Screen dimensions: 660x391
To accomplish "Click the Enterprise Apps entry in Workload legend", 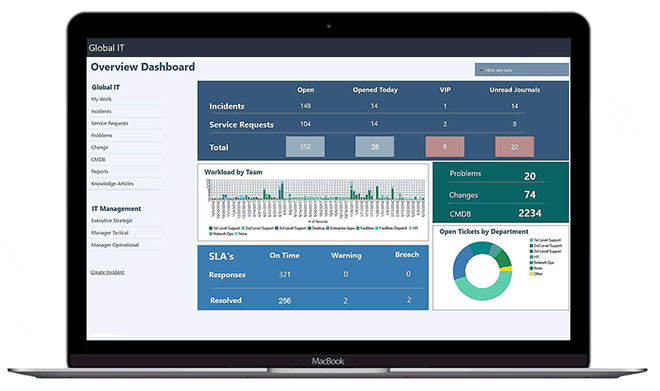I will click(341, 228).
